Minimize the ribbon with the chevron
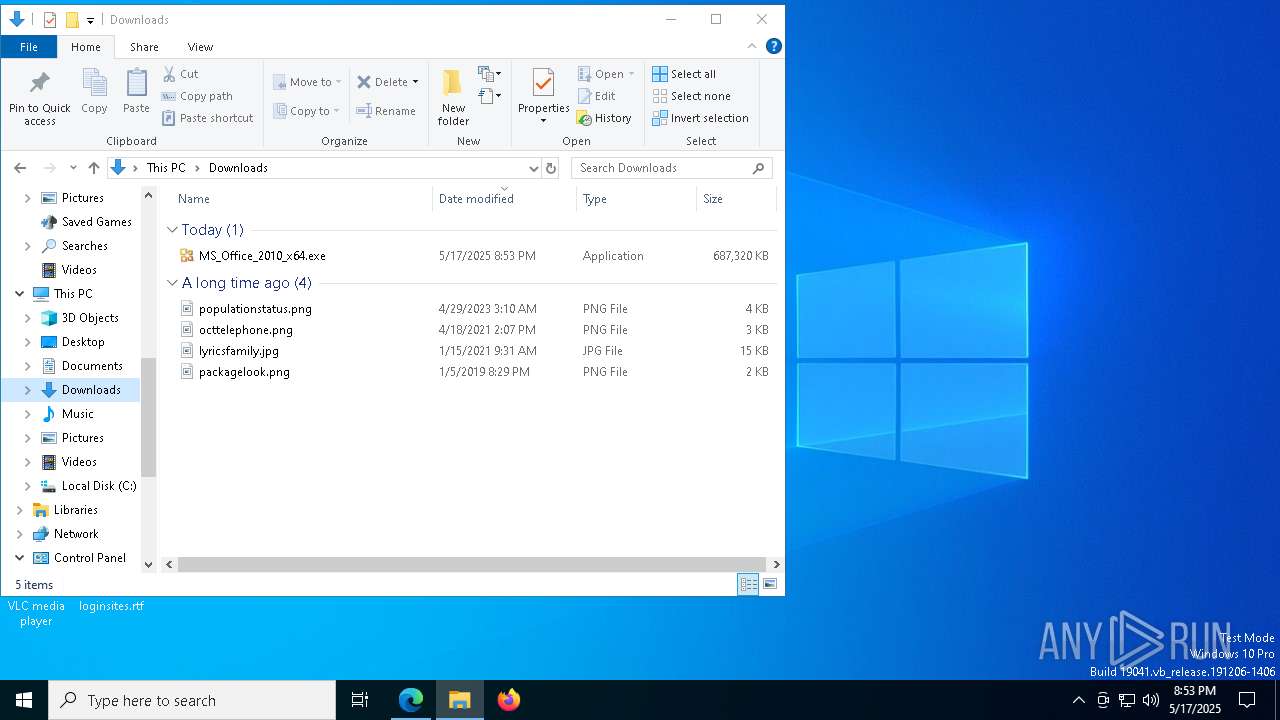The image size is (1280, 720). point(752,46)
